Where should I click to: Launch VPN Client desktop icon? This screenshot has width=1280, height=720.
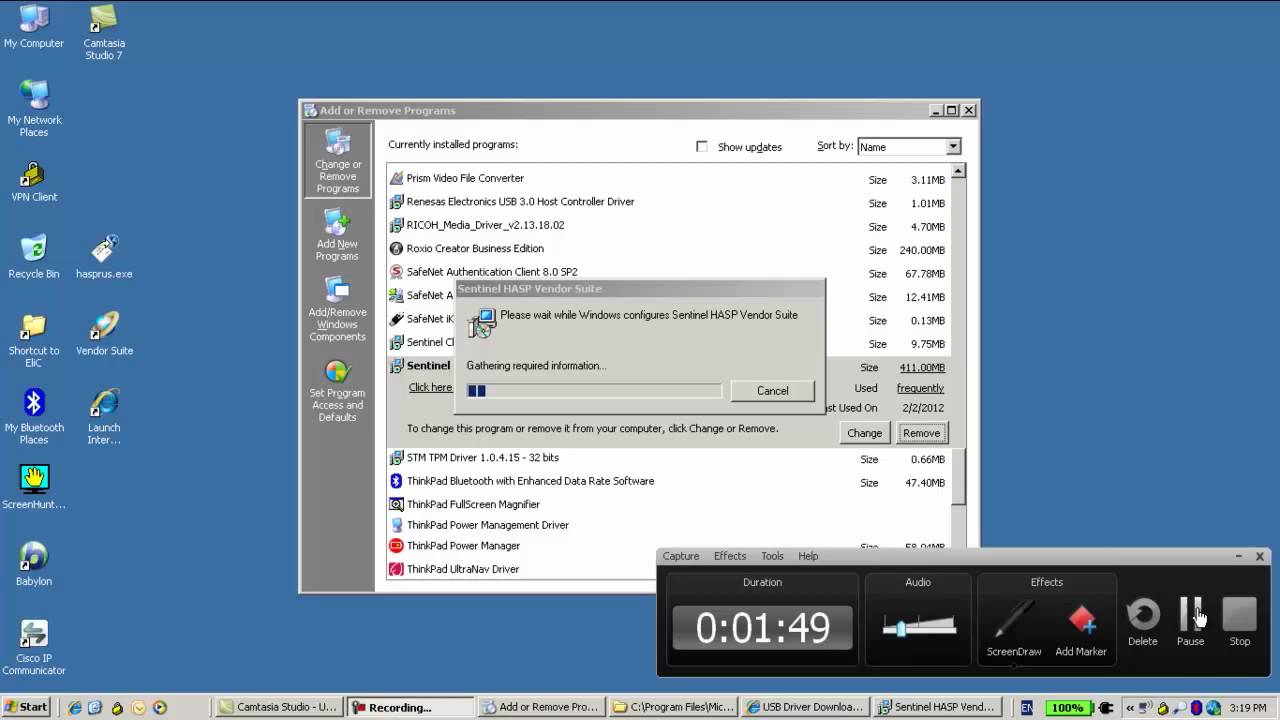tap(34, 181)
